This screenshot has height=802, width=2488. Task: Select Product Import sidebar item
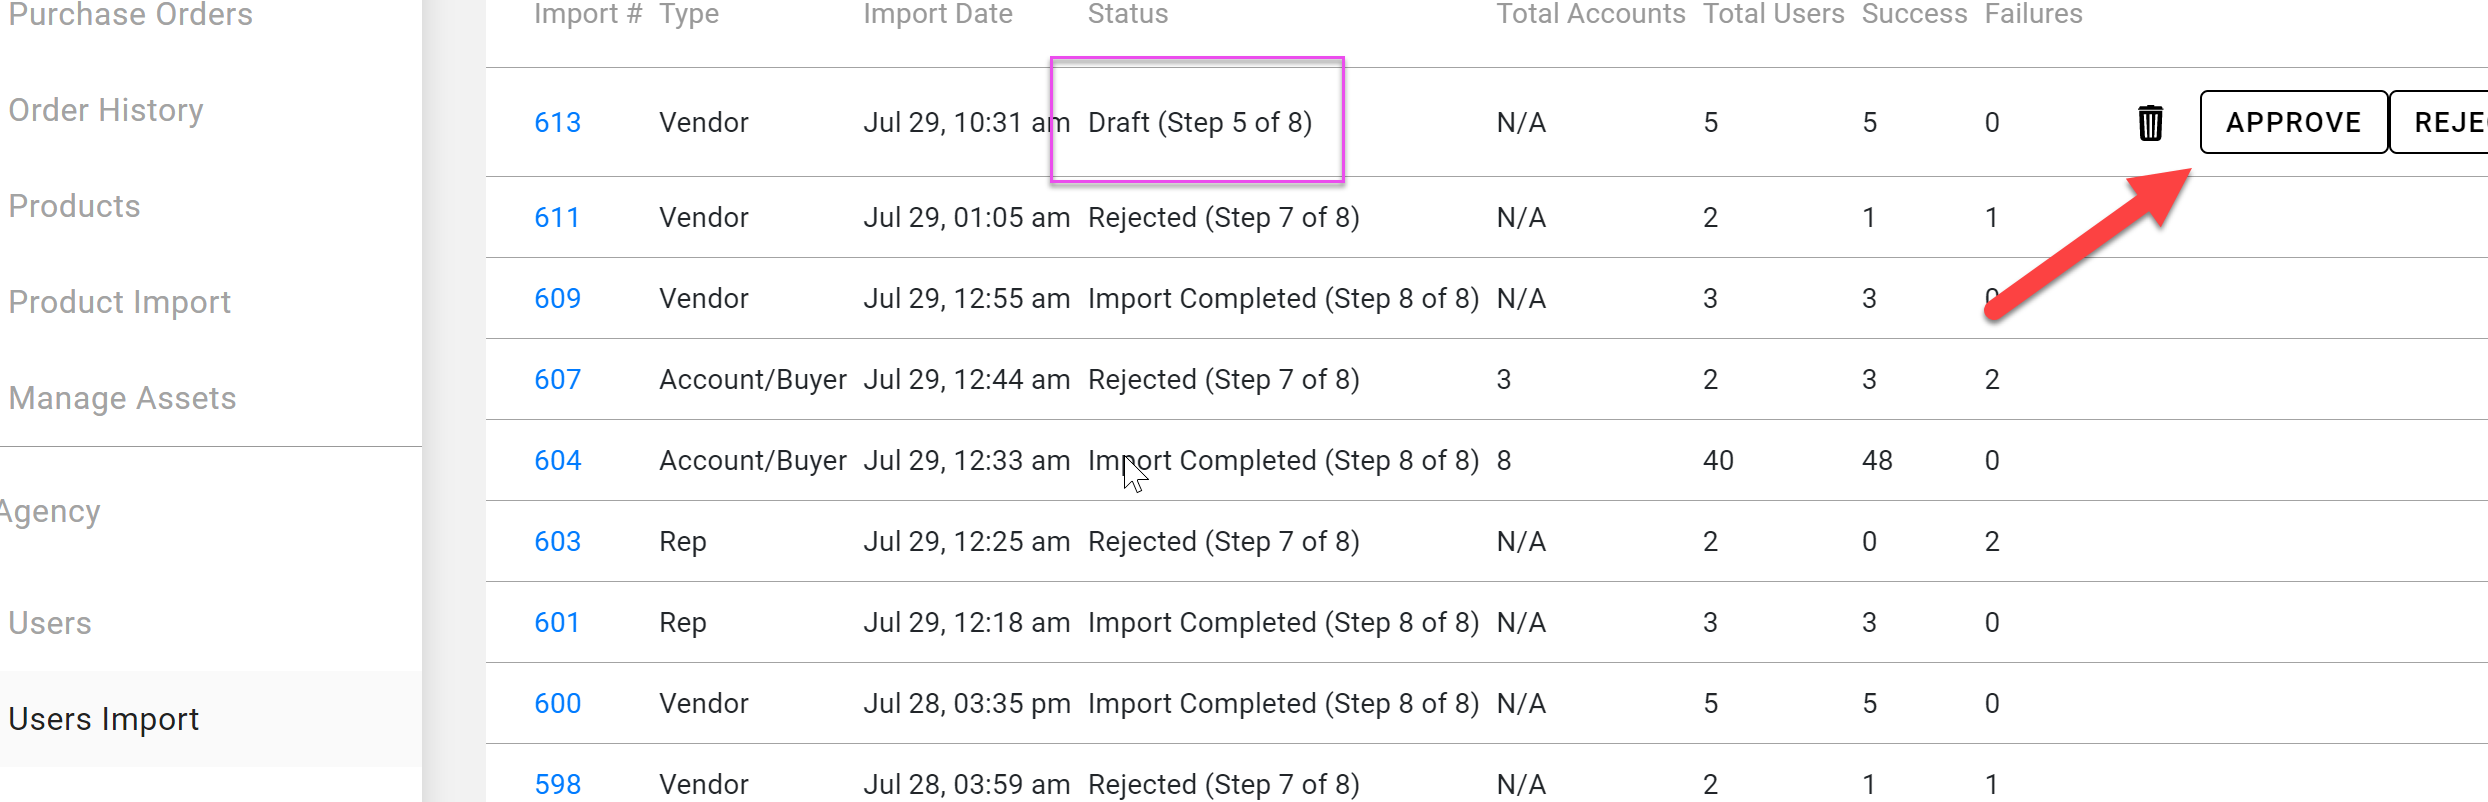[x=120, y=302]
